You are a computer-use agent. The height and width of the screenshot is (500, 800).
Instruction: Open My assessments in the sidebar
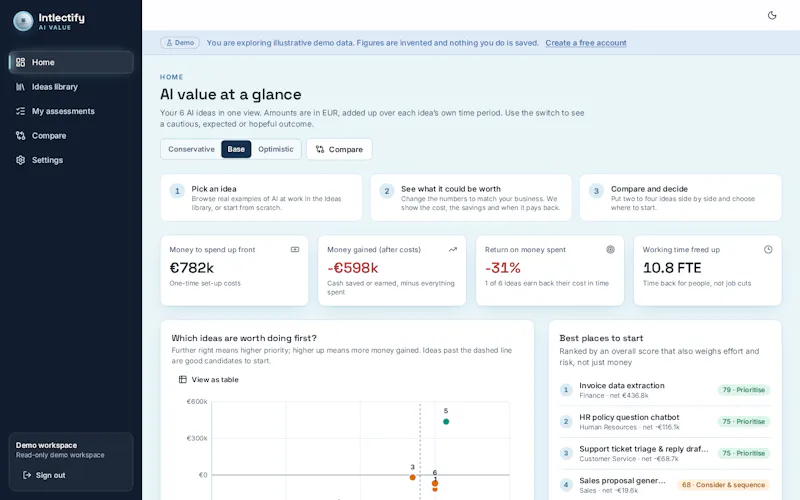point(71,111)
